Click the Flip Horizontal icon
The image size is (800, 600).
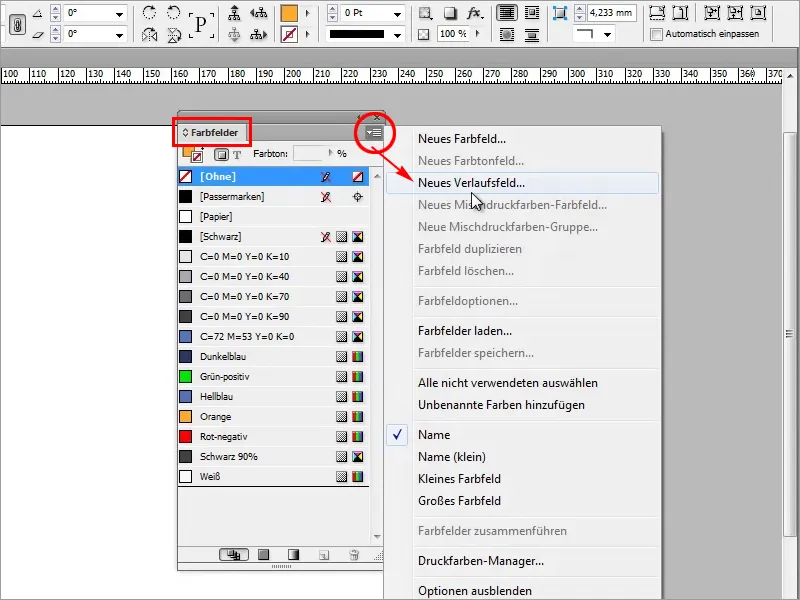coord(149,36)
